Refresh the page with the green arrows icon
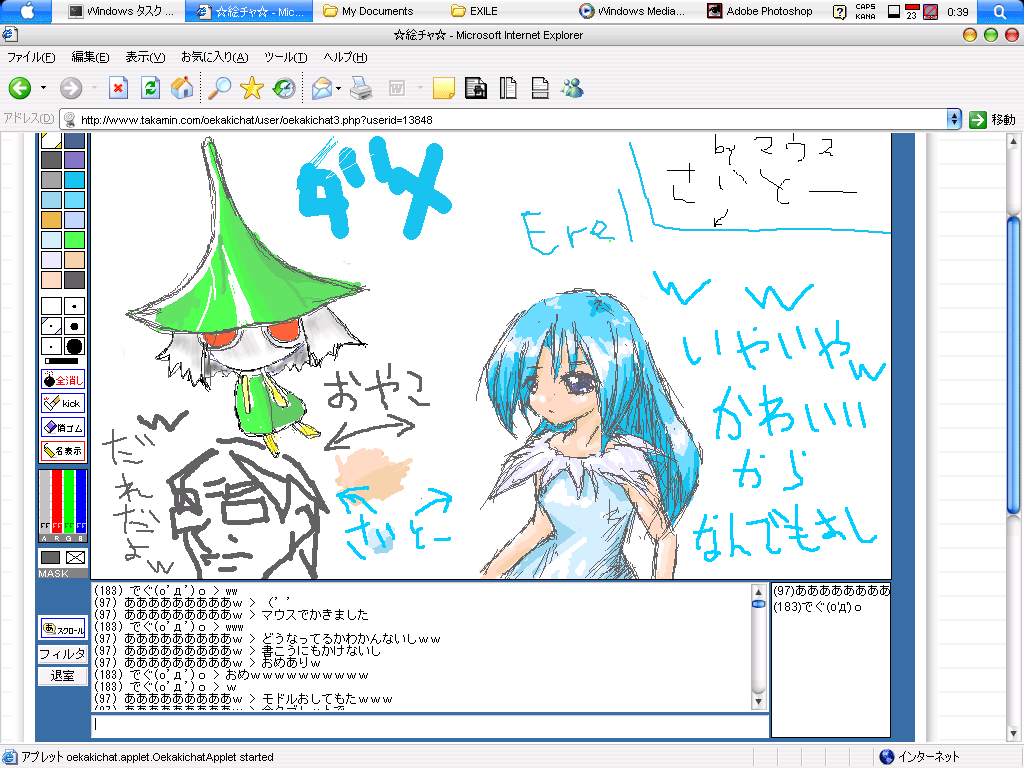The height and width of the screenshot is (768, 1024). coord(150,88)
